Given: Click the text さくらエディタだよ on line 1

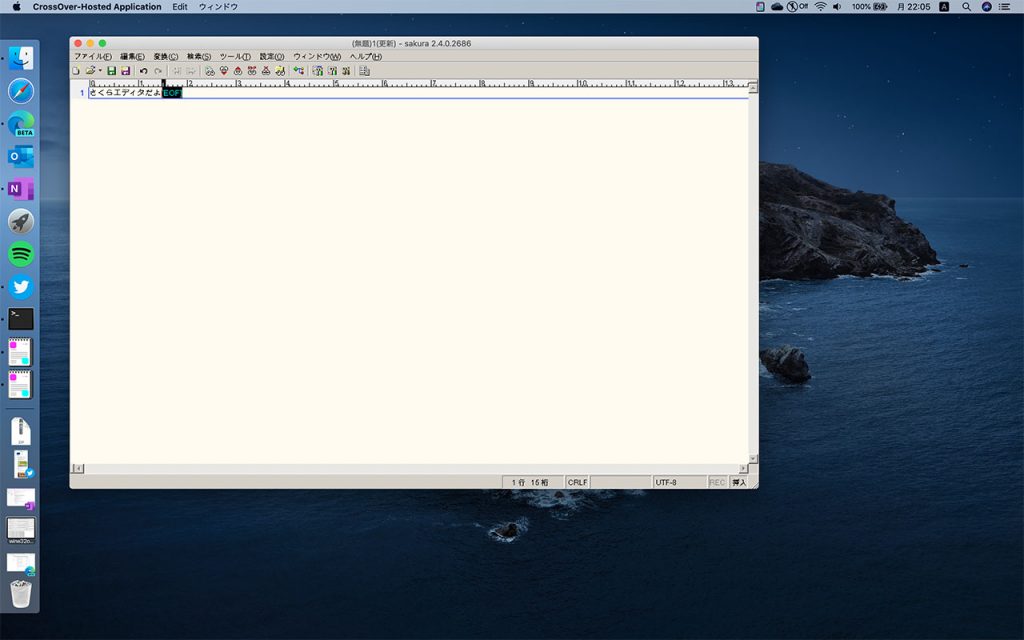Looking at the screenshot, I should pyautogui.click(x=125, y=93).
